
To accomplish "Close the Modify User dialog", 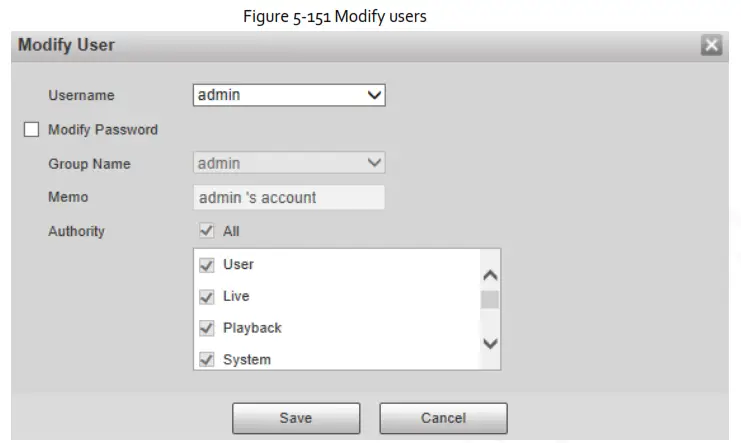I will pos(711,45).
